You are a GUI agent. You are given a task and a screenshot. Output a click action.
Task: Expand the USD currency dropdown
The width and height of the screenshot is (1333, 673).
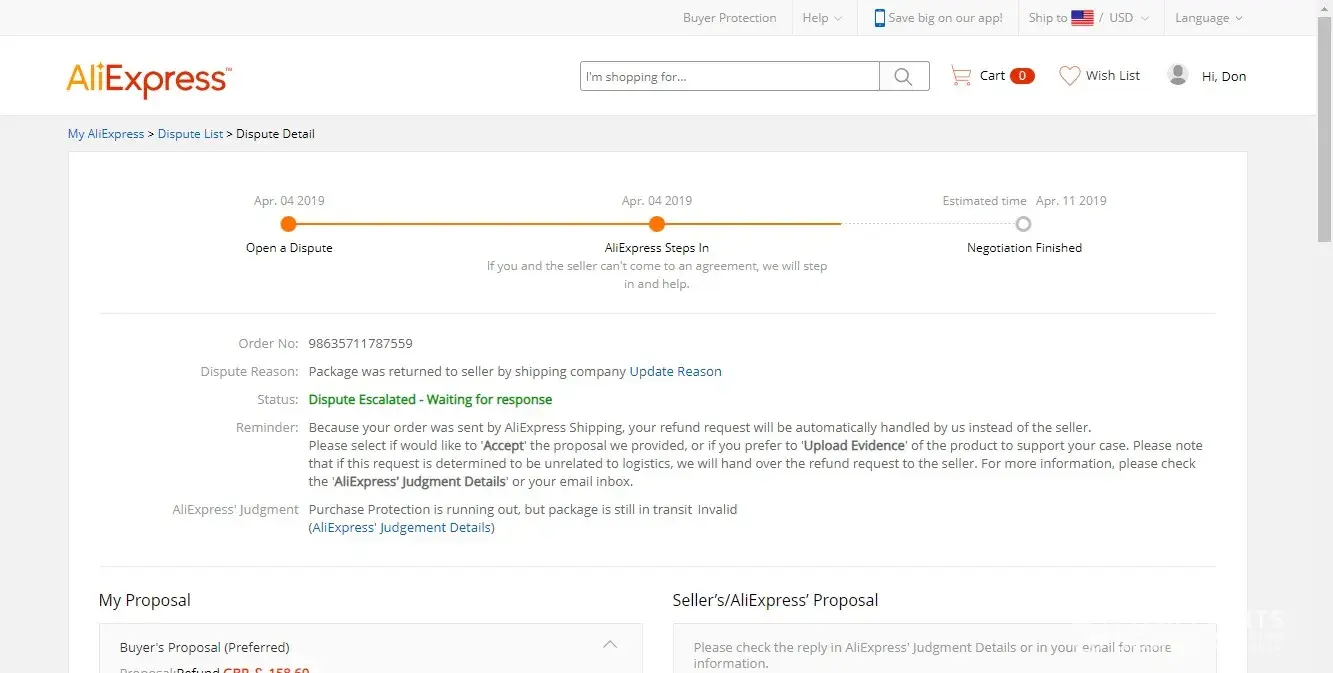point(1128,18)
